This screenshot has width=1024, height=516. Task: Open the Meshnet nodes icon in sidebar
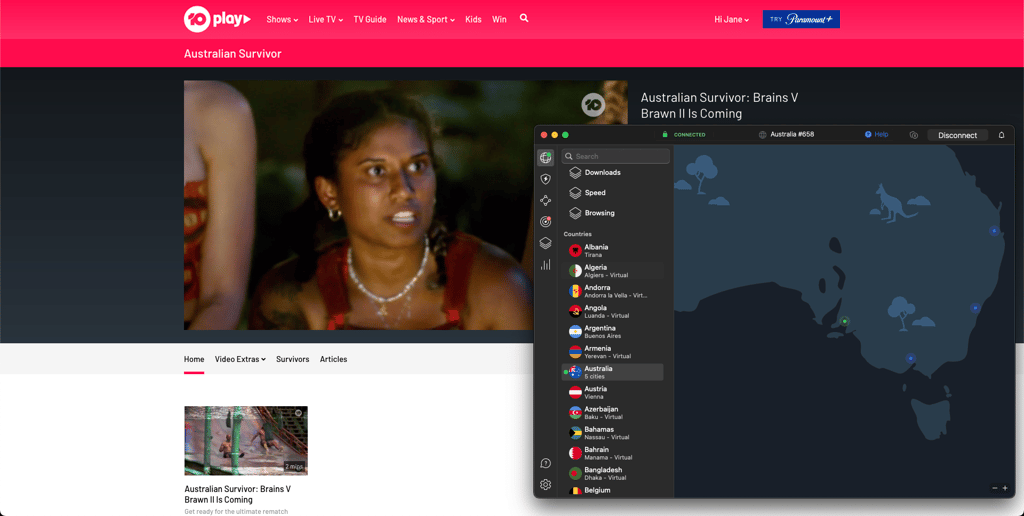click(545, 201)
